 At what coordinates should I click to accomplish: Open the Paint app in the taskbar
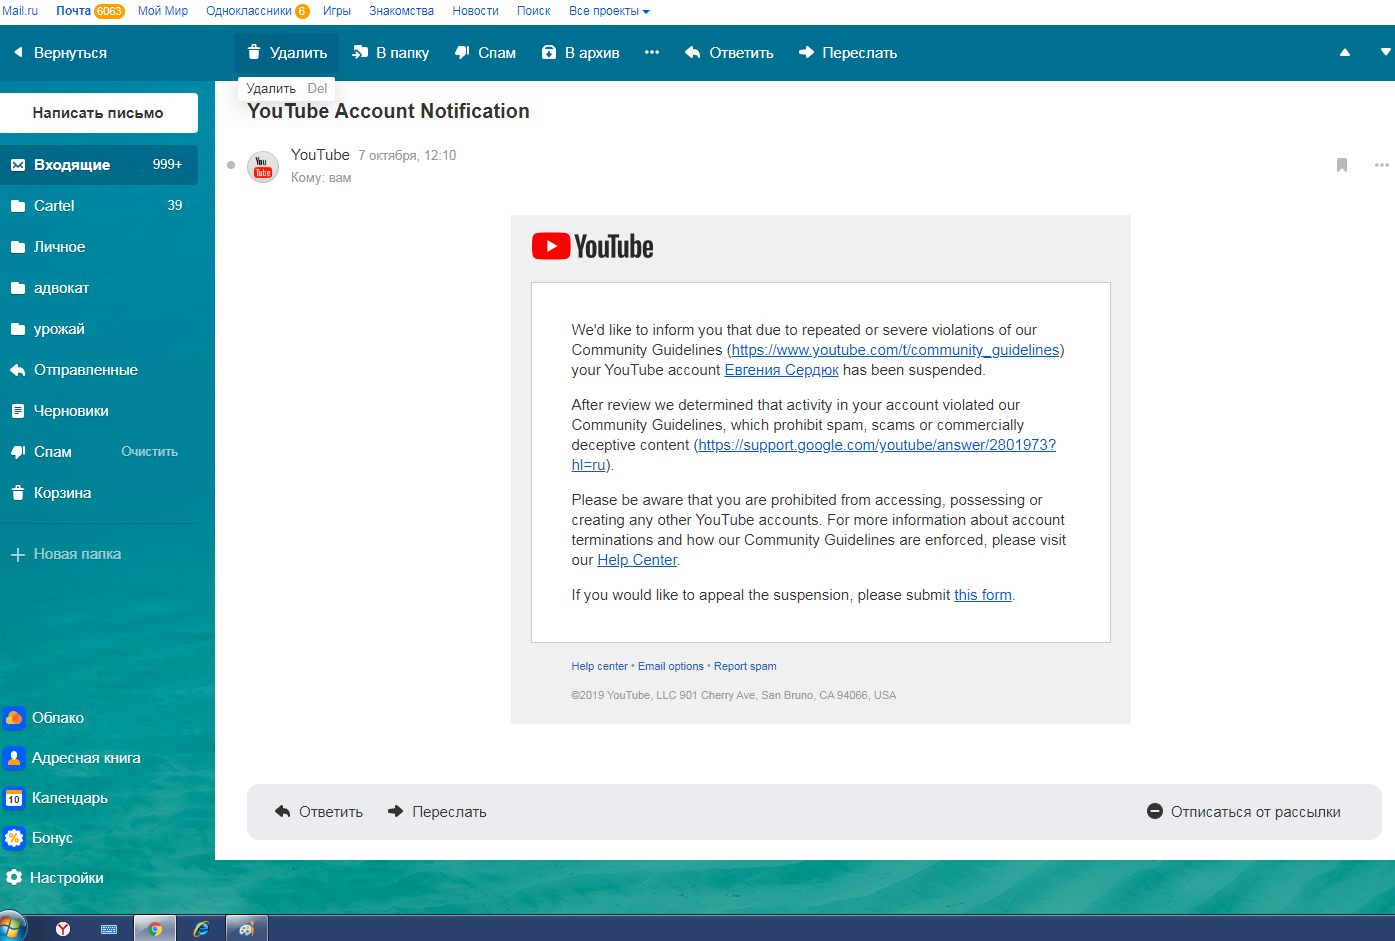click(246, 929)
